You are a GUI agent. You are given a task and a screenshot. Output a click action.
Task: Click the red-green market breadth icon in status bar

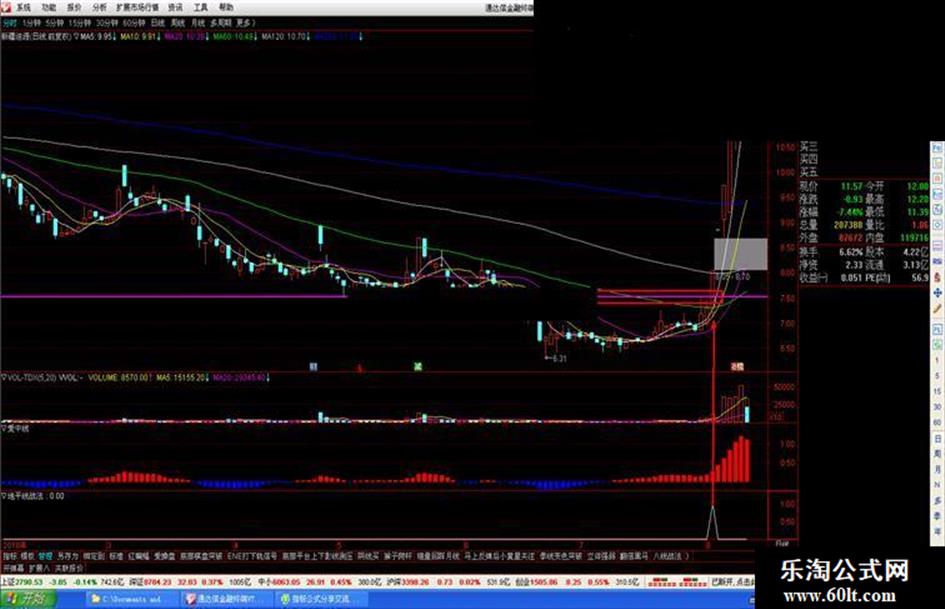coord(677,582)
